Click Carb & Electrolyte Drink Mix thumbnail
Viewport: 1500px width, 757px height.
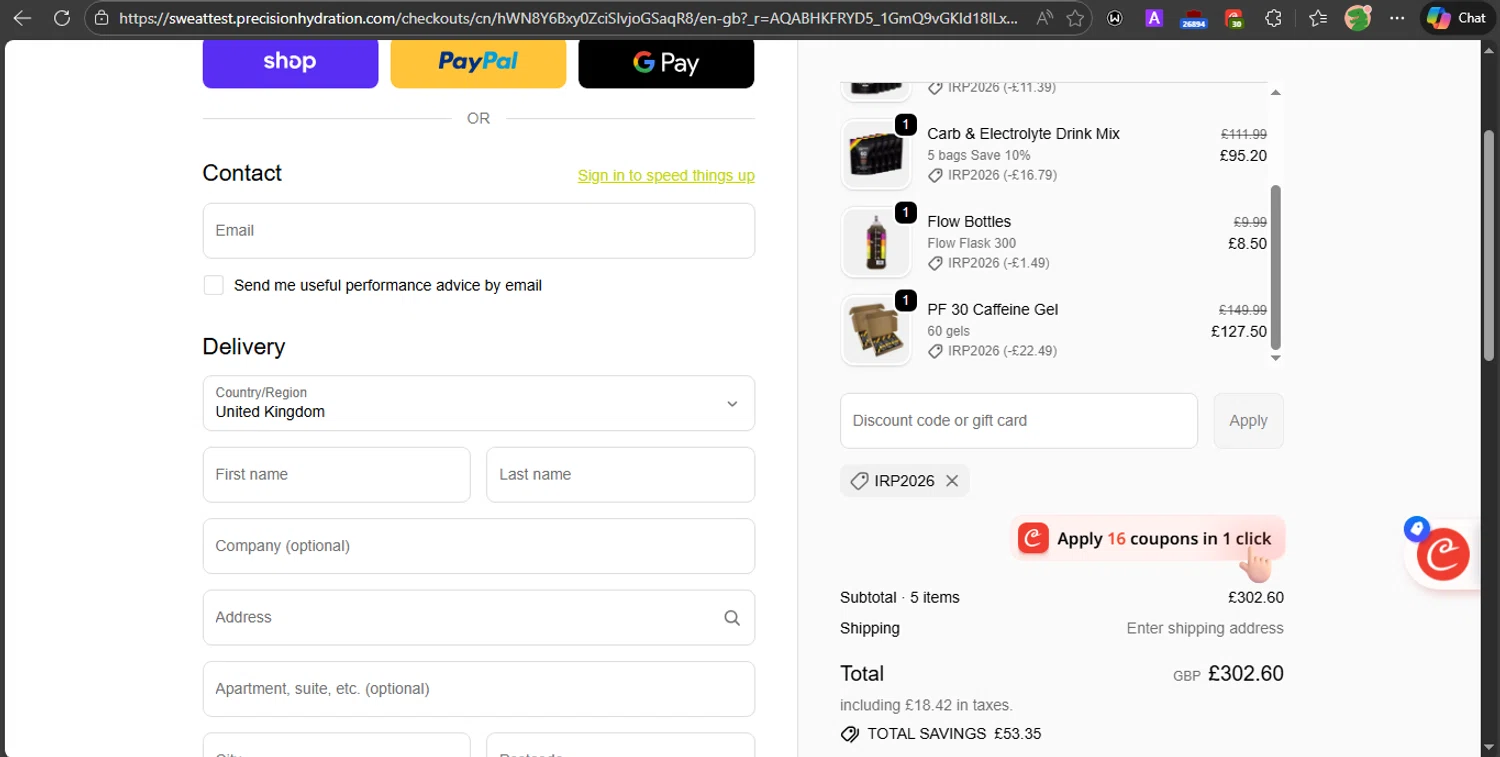pos(876,154)
